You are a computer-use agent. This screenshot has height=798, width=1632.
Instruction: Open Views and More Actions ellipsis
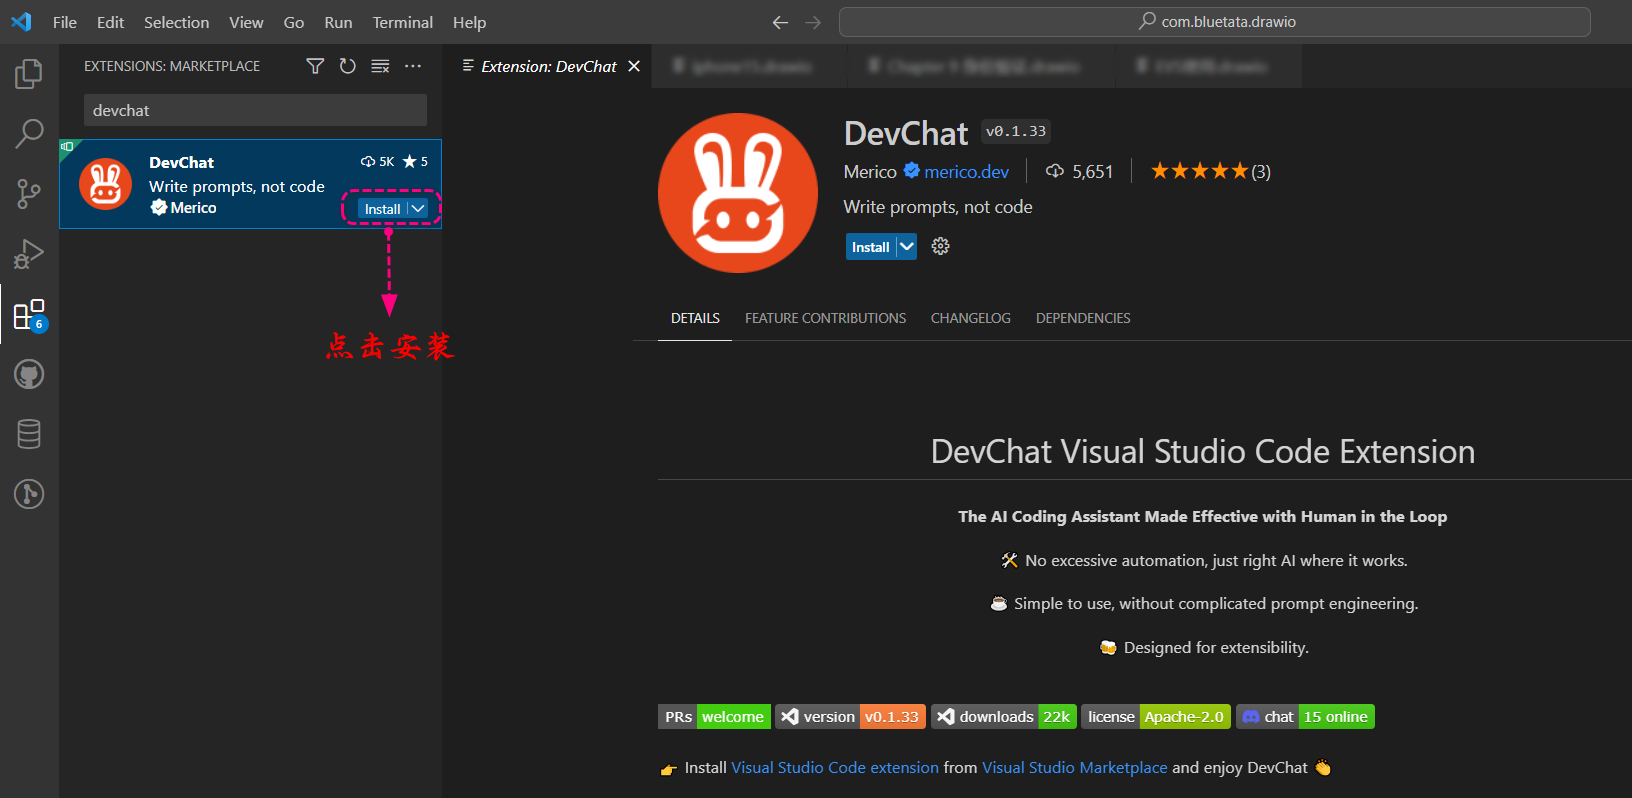(413, 66)
